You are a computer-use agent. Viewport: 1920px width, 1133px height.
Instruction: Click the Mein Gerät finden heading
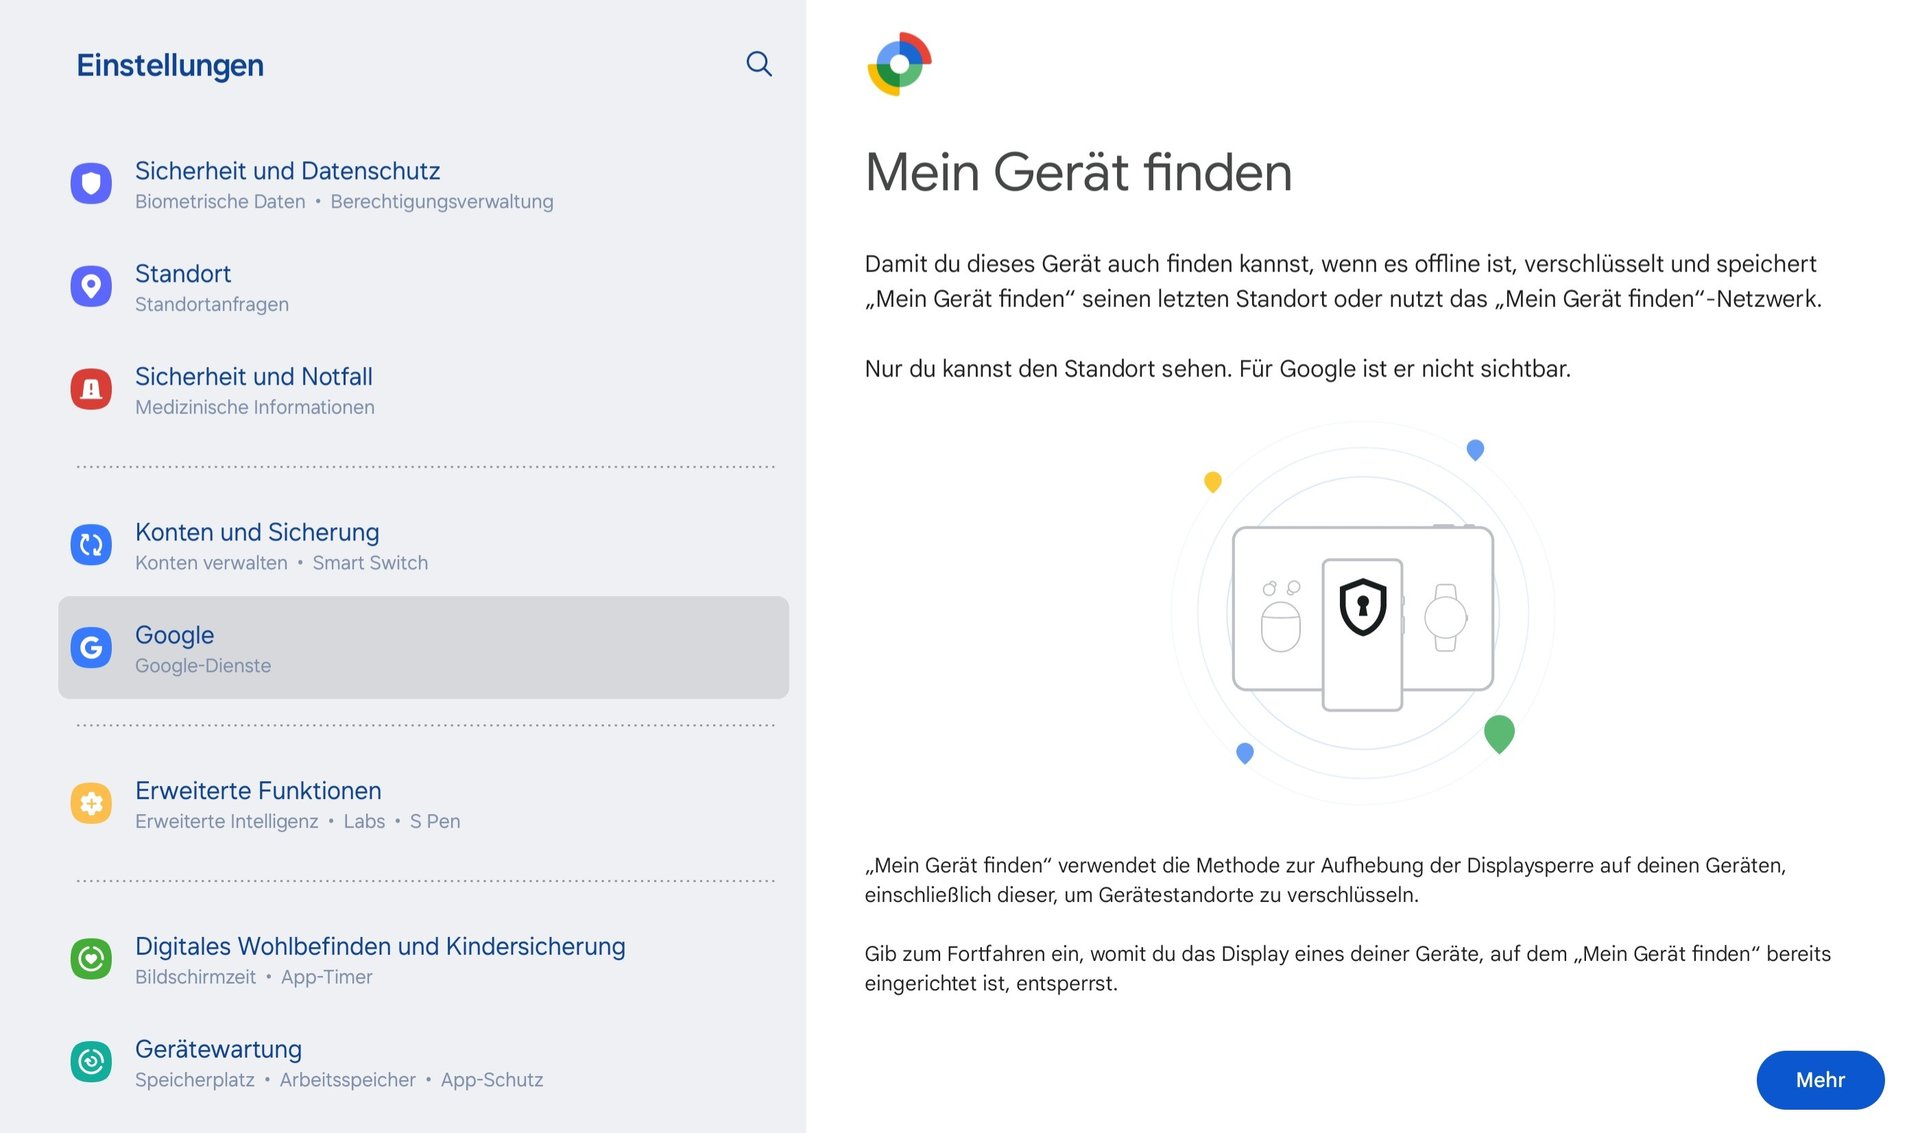tap(1078, 172)
